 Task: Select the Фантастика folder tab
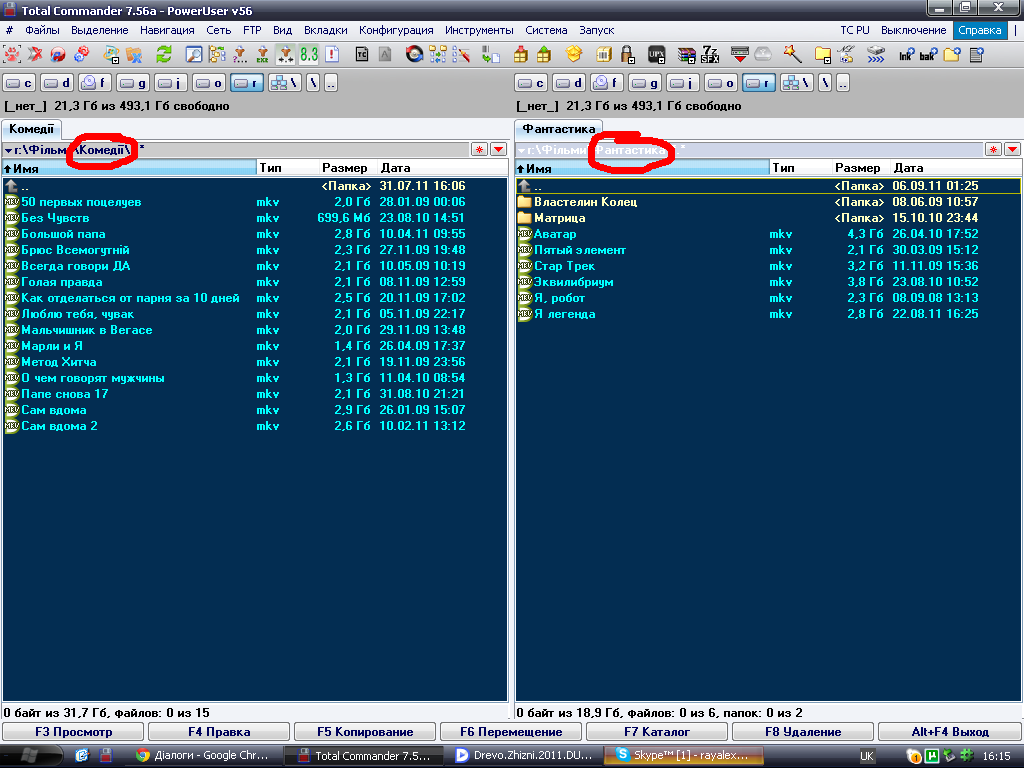coord(558,129)
